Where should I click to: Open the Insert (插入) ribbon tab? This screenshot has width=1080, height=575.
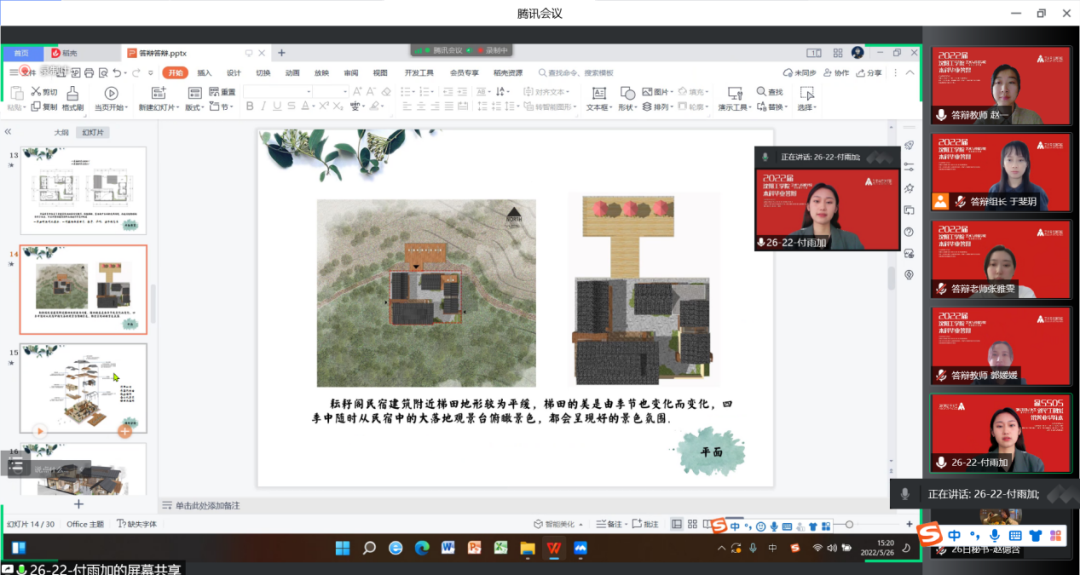205,73
